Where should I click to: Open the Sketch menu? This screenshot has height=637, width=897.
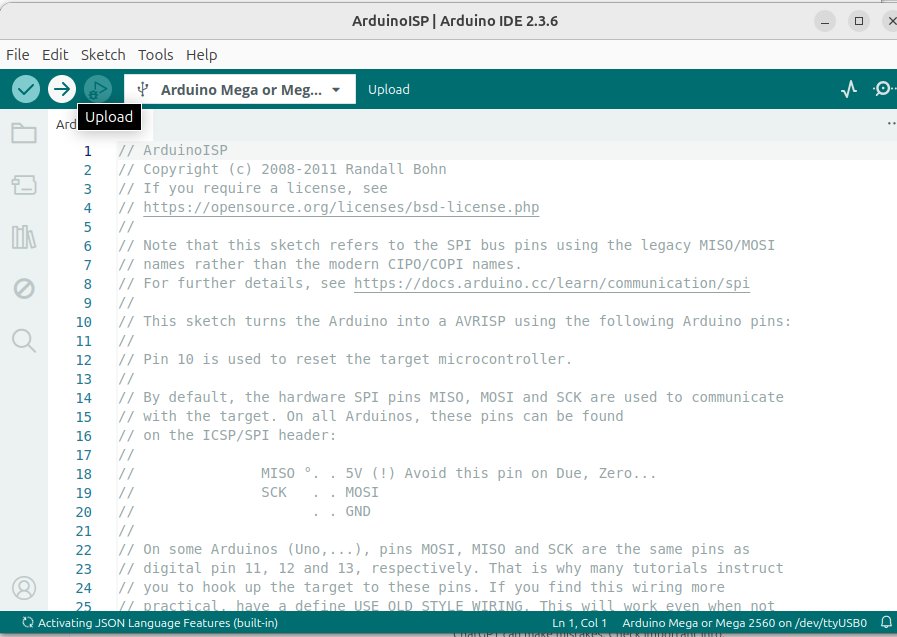click(103, 55)
